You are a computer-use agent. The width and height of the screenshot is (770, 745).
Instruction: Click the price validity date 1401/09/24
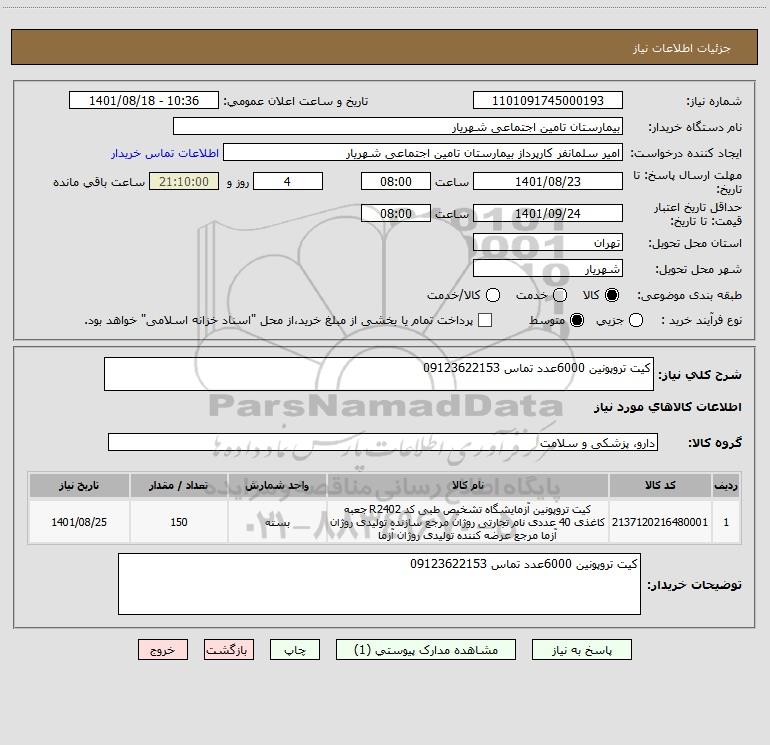pos(548,213)
